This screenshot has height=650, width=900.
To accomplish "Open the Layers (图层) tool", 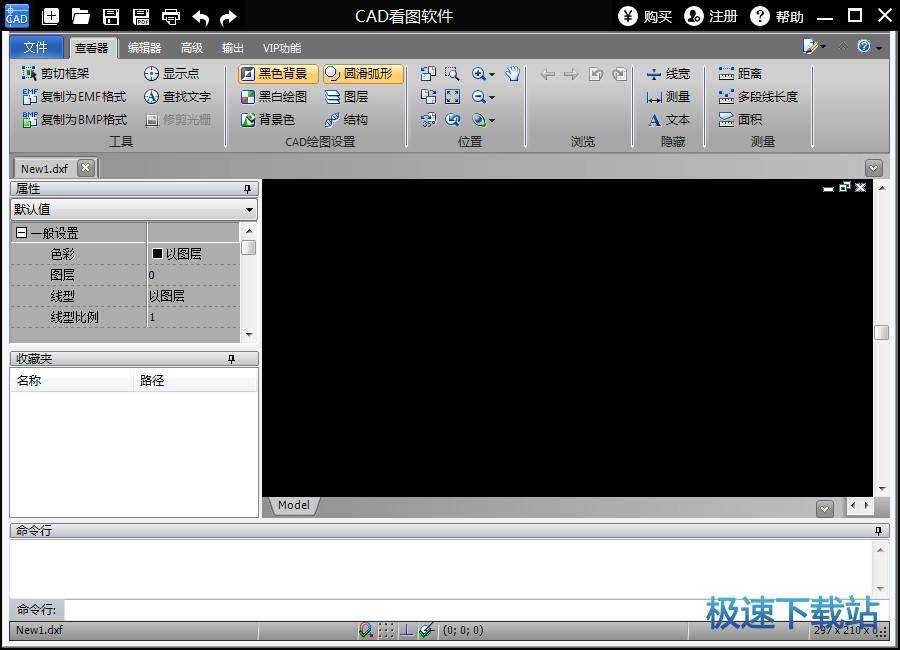I will 346,97.
